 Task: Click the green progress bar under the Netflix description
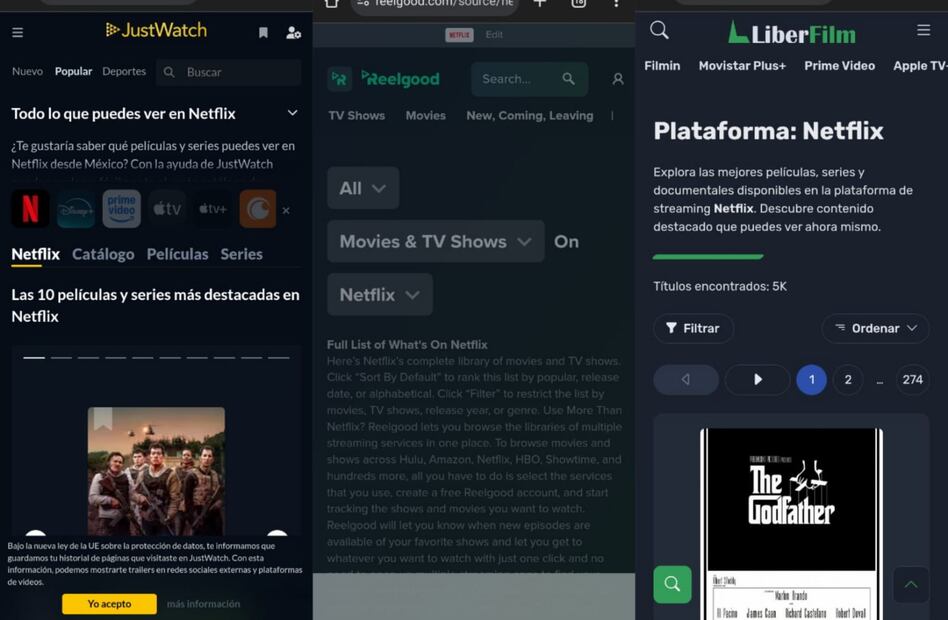click(707, 257)
